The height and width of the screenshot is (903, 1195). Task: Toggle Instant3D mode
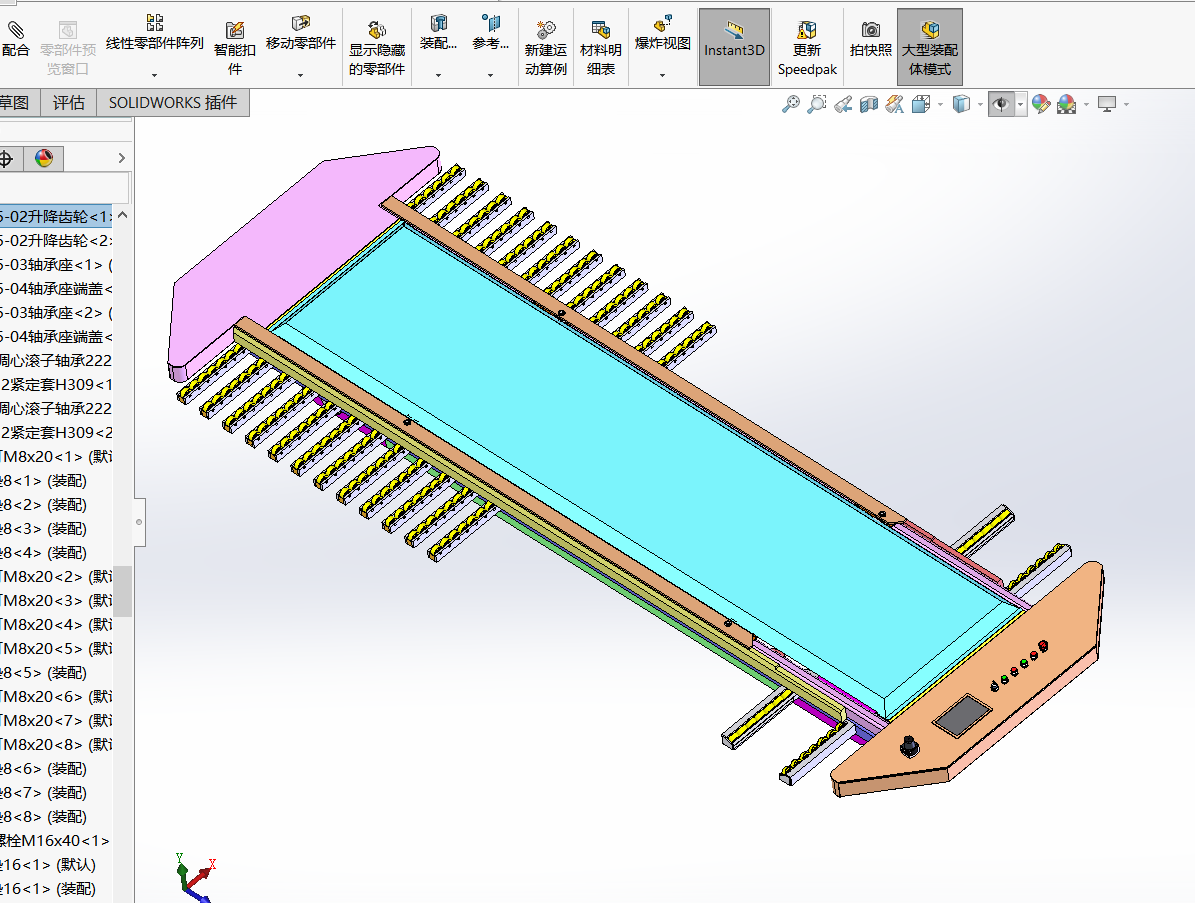[734, 47]
